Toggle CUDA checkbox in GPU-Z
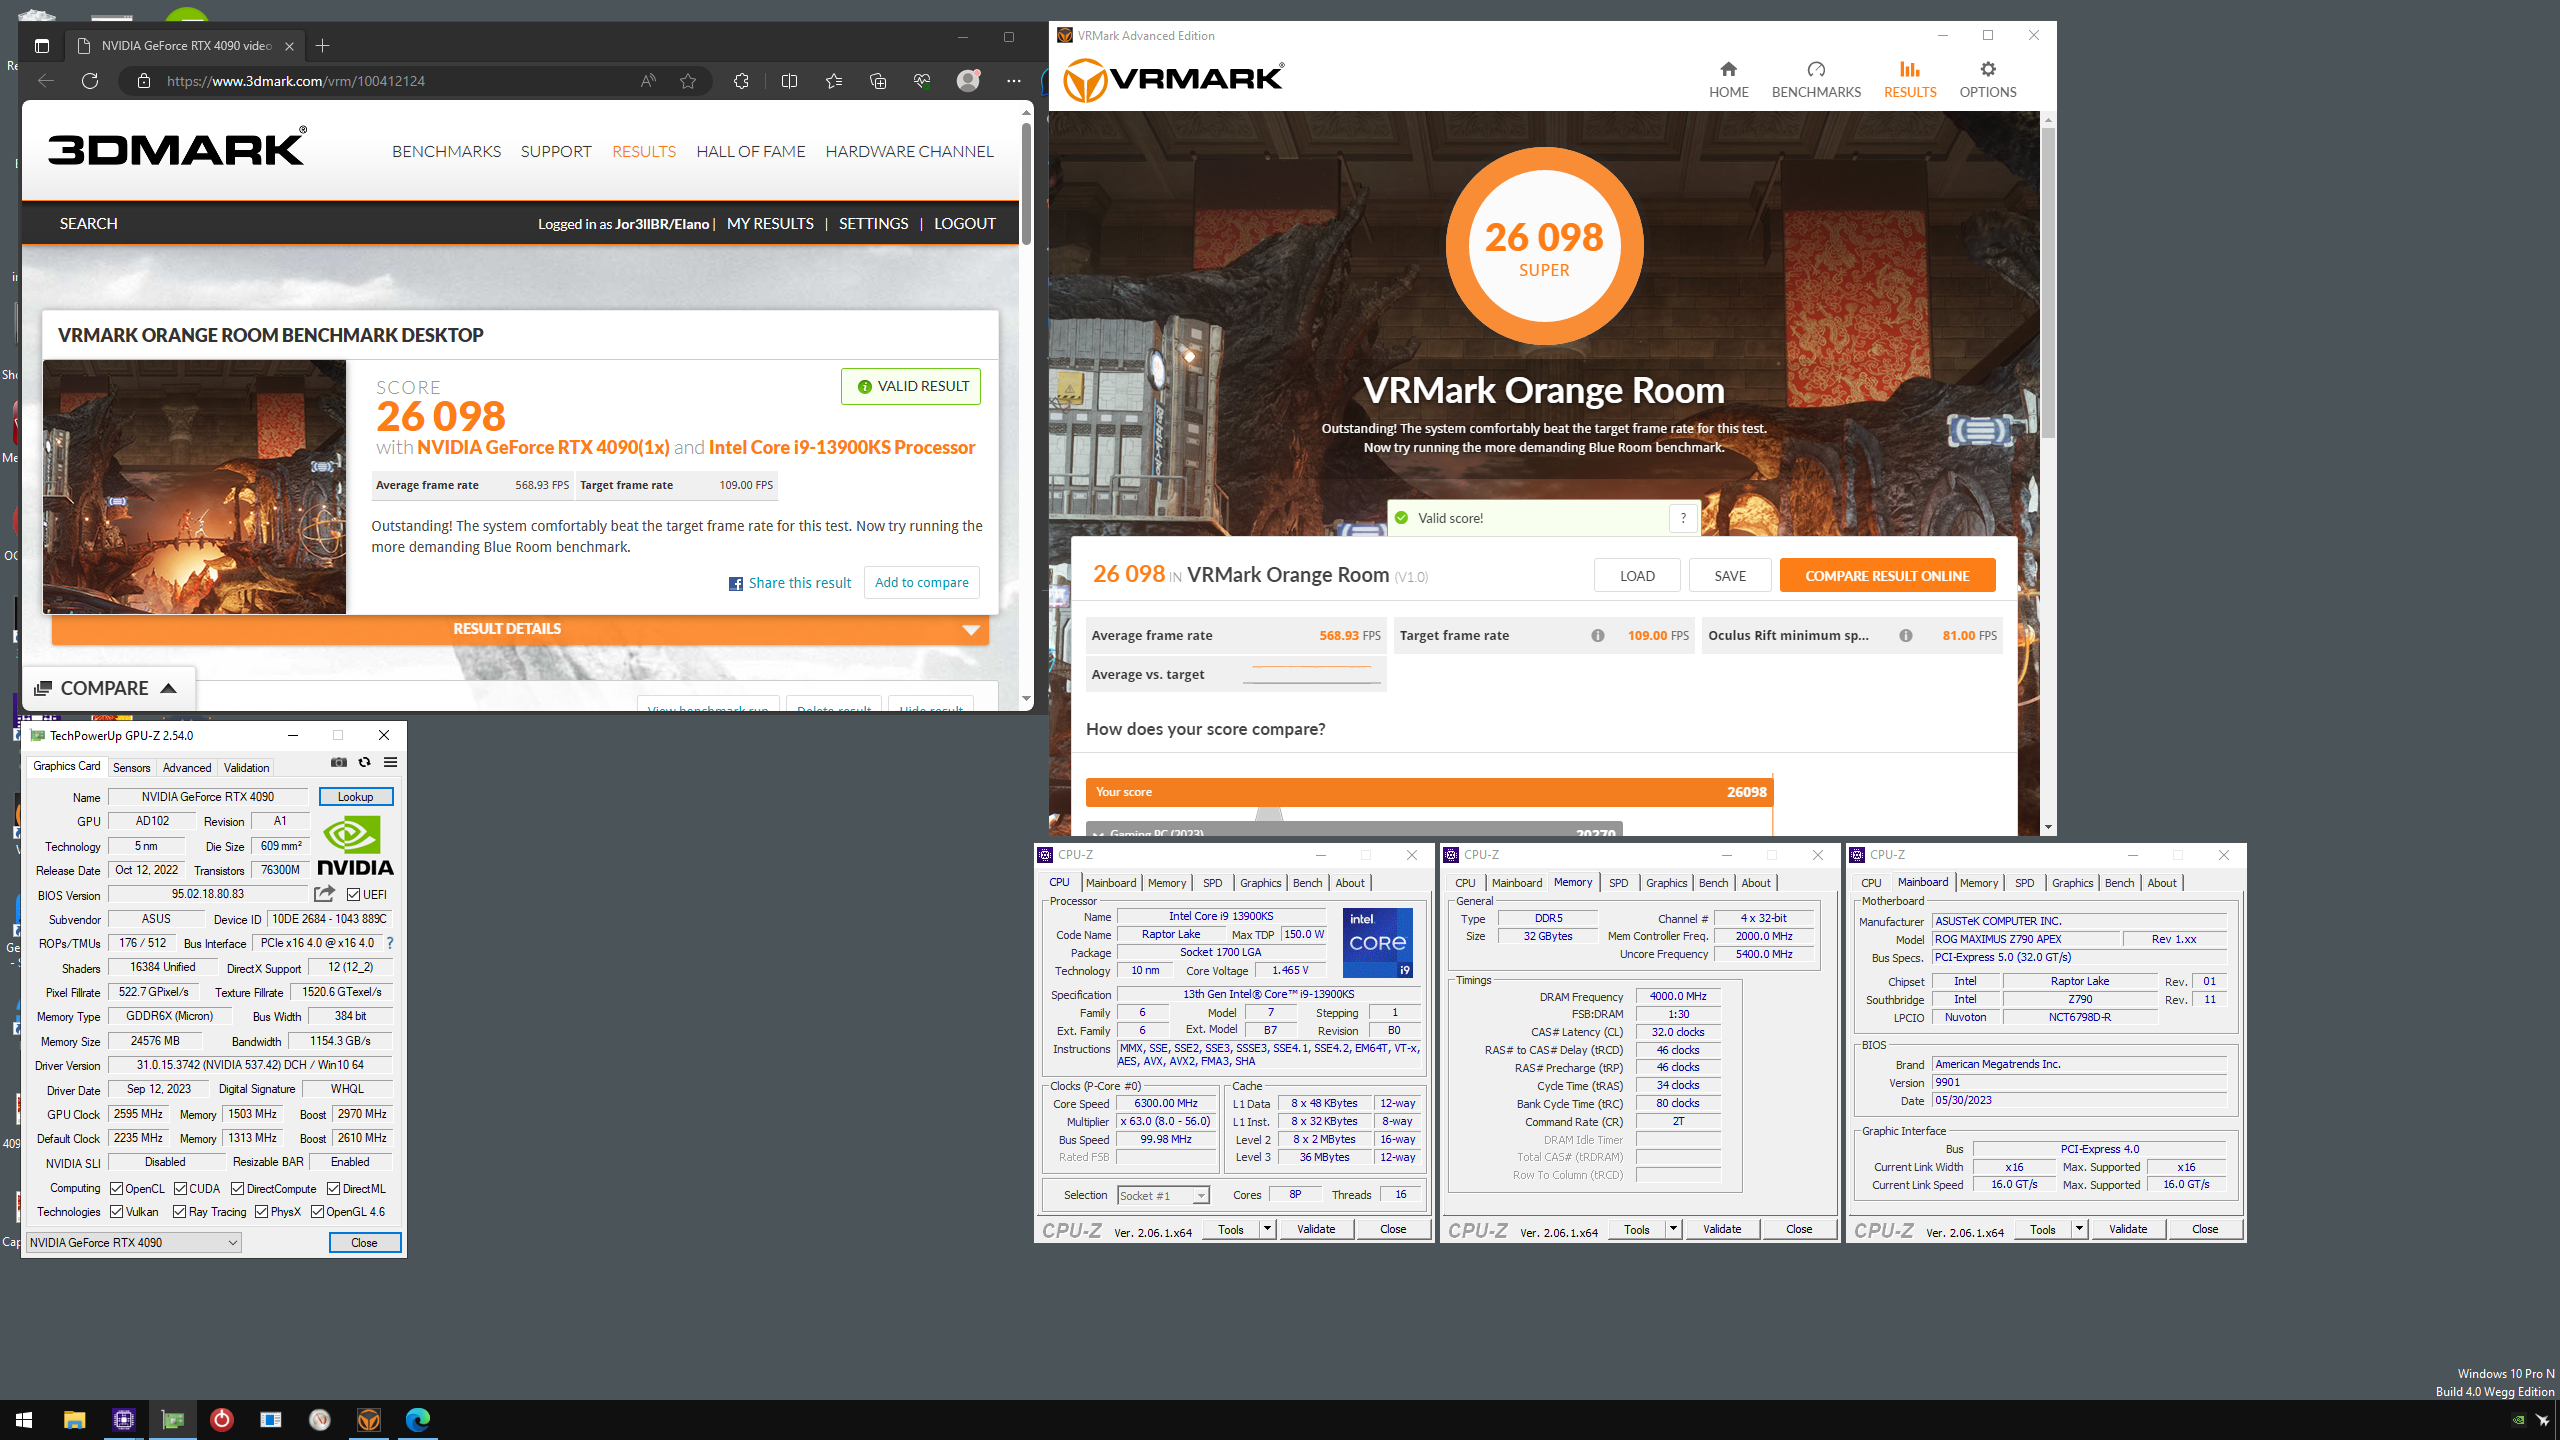 pyautogui.click(x=181, y=1189)
